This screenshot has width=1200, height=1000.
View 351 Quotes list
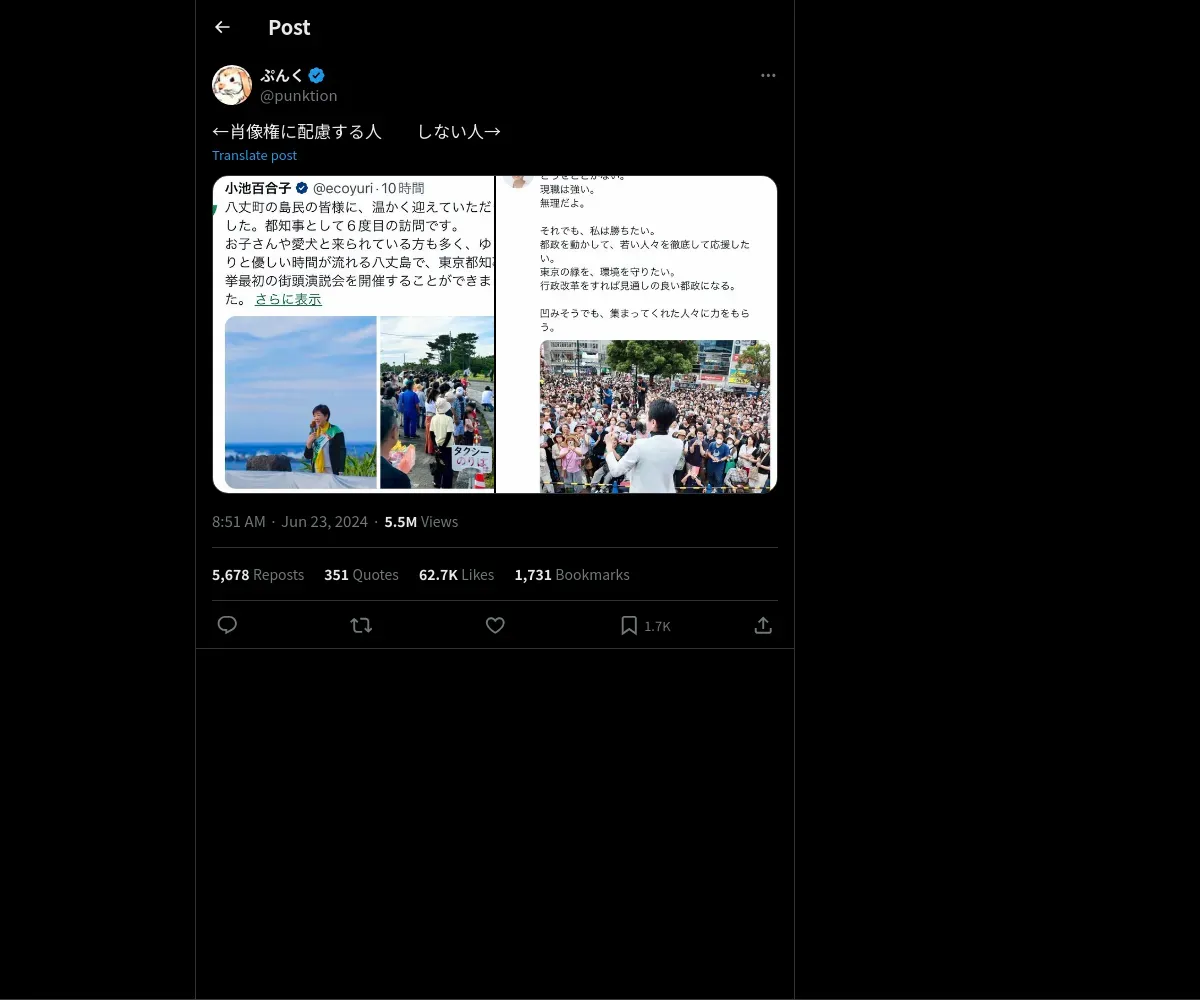point(361,575)
